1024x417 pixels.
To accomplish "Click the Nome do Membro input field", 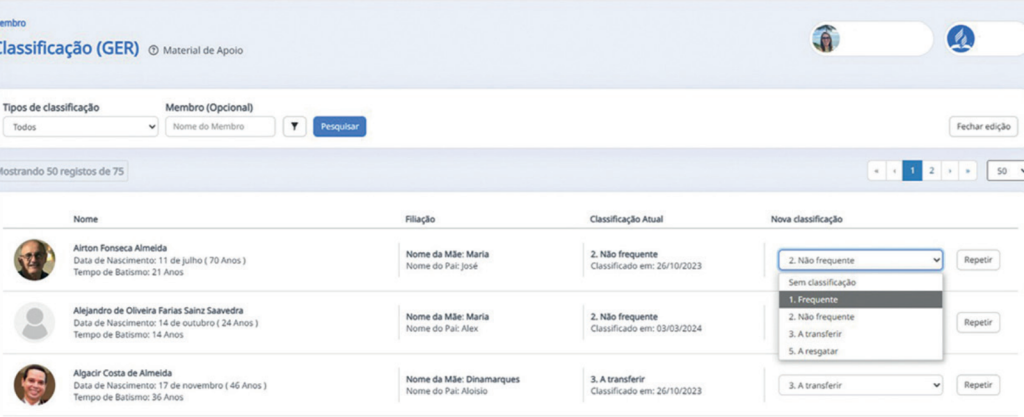I will point(220,127).
